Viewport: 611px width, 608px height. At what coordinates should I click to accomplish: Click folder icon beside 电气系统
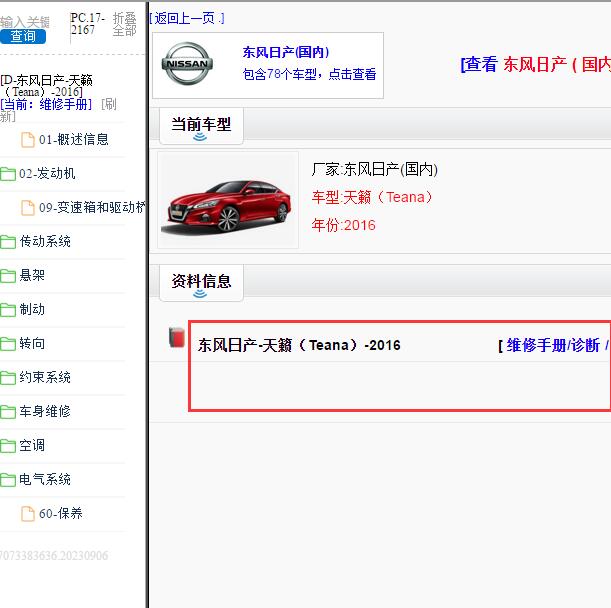point(8,480)
